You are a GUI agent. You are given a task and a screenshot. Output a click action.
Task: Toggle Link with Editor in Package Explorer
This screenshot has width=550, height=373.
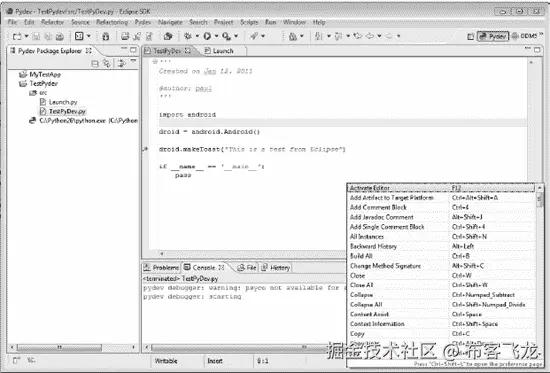tap(107, 63)
